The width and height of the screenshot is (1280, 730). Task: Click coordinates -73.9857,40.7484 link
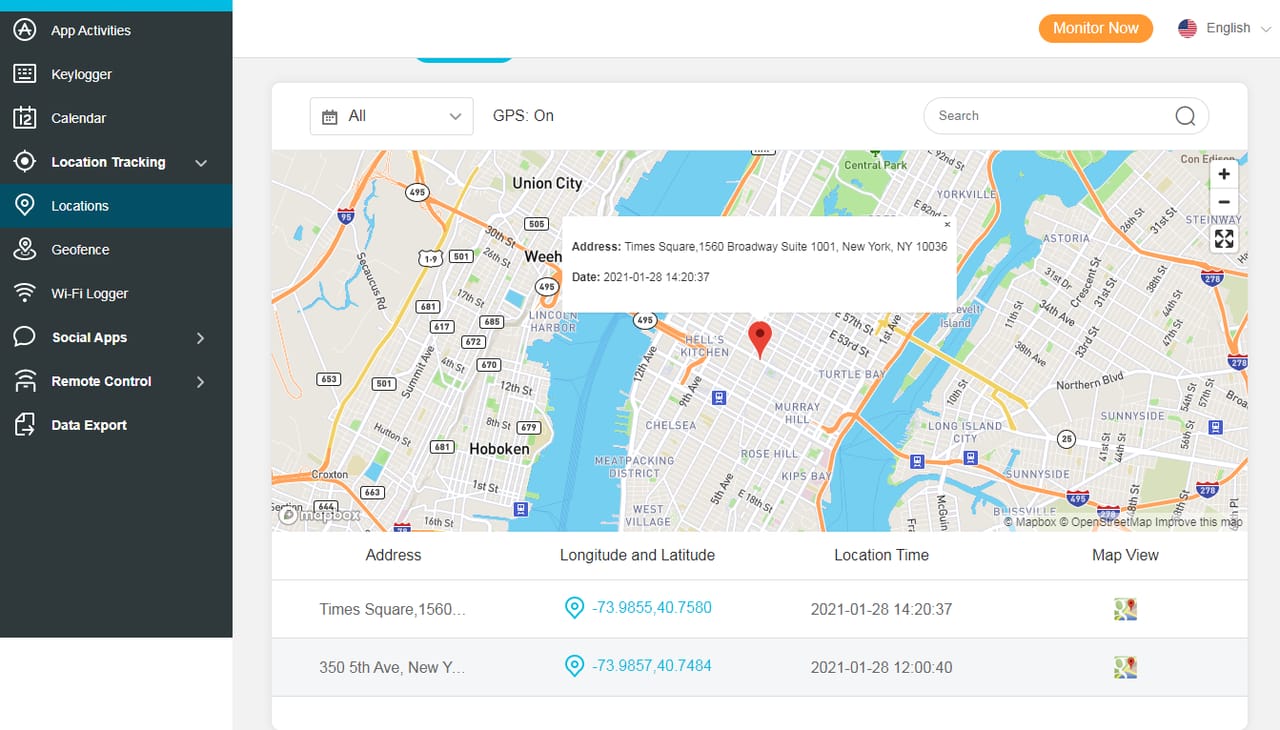click(651, 665)
